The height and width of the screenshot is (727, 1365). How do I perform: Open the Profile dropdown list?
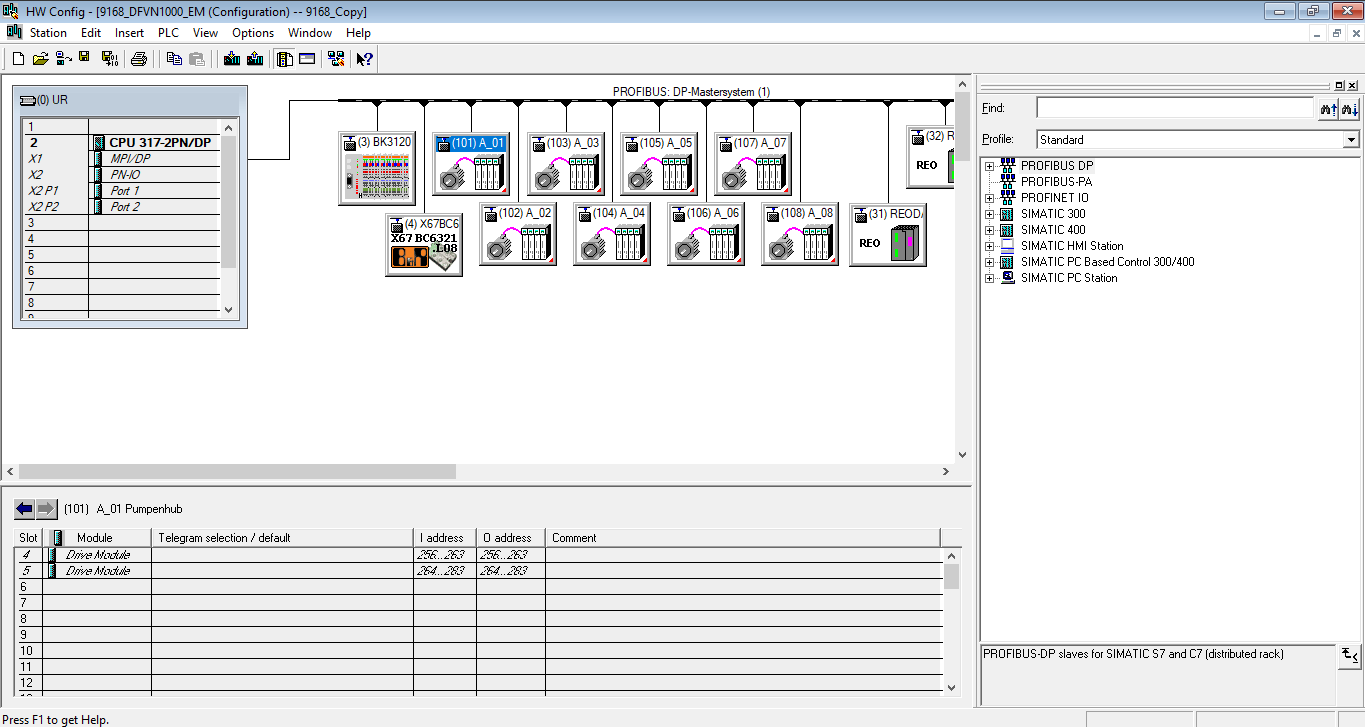click(1351, 140)
